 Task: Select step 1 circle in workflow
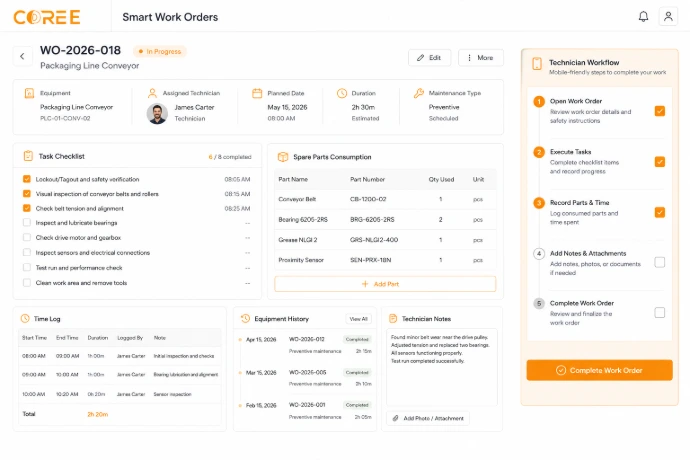tap(539, 102)
